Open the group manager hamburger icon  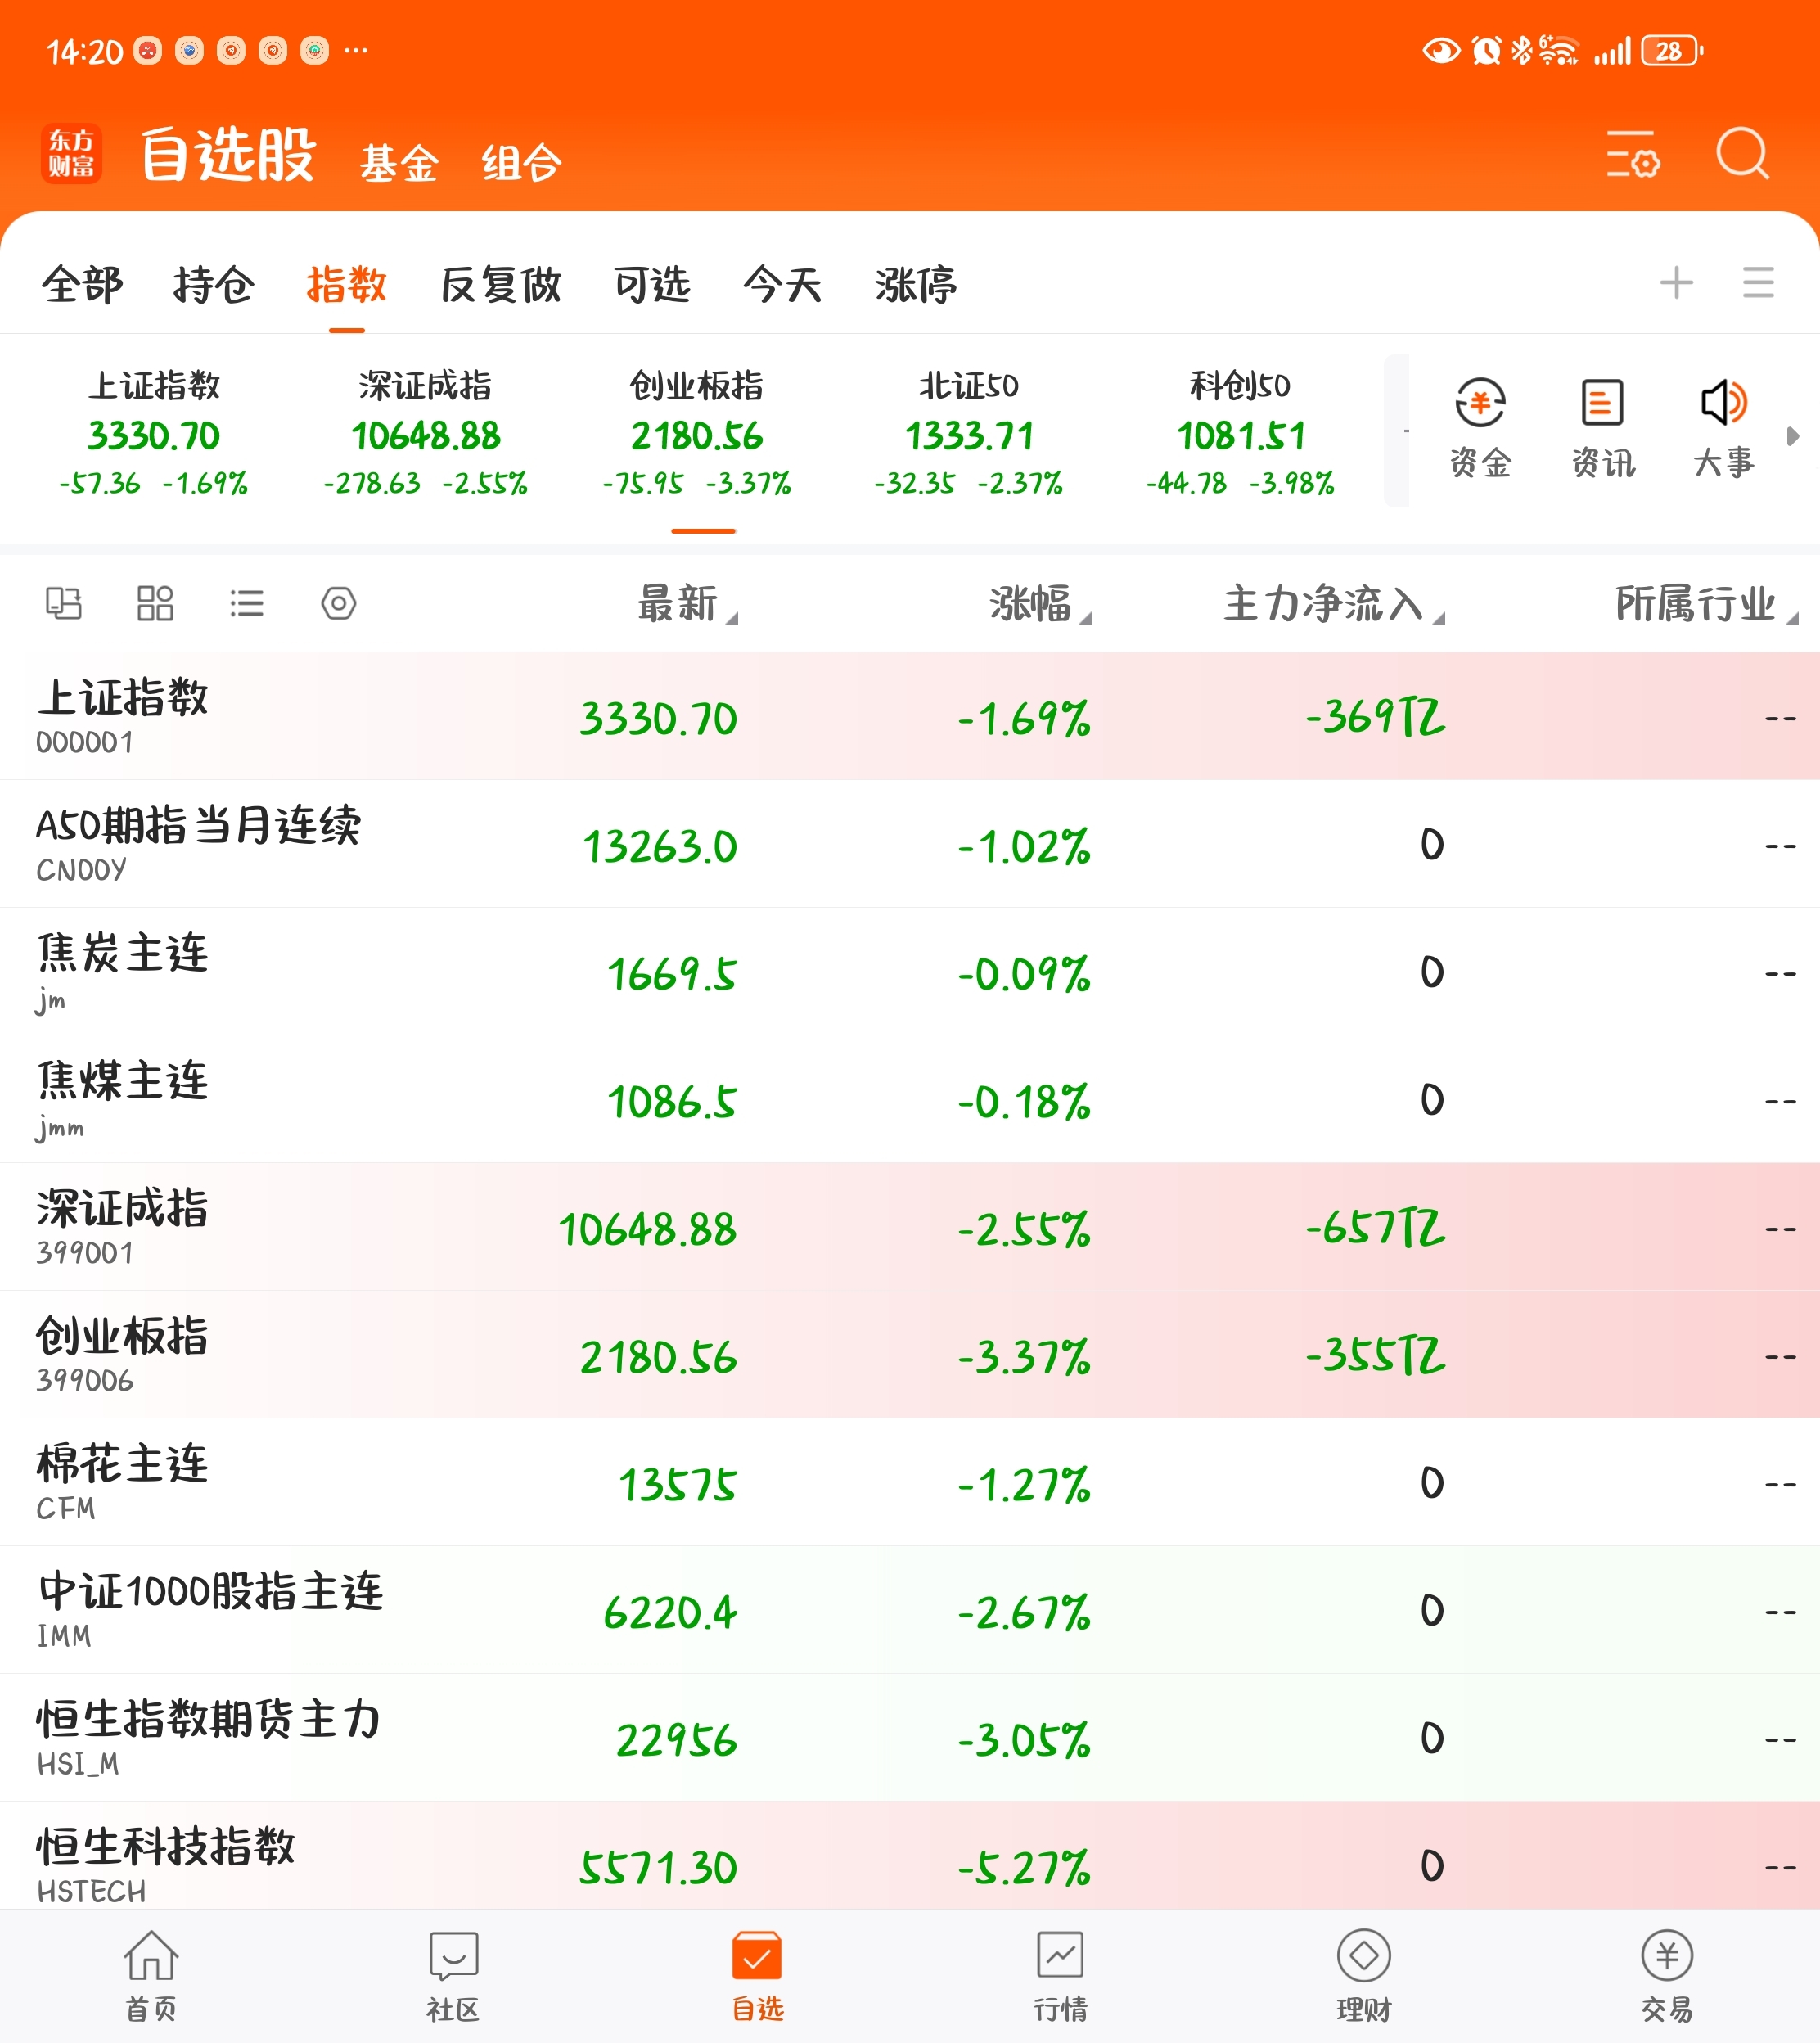click(x=1758, y=283)
